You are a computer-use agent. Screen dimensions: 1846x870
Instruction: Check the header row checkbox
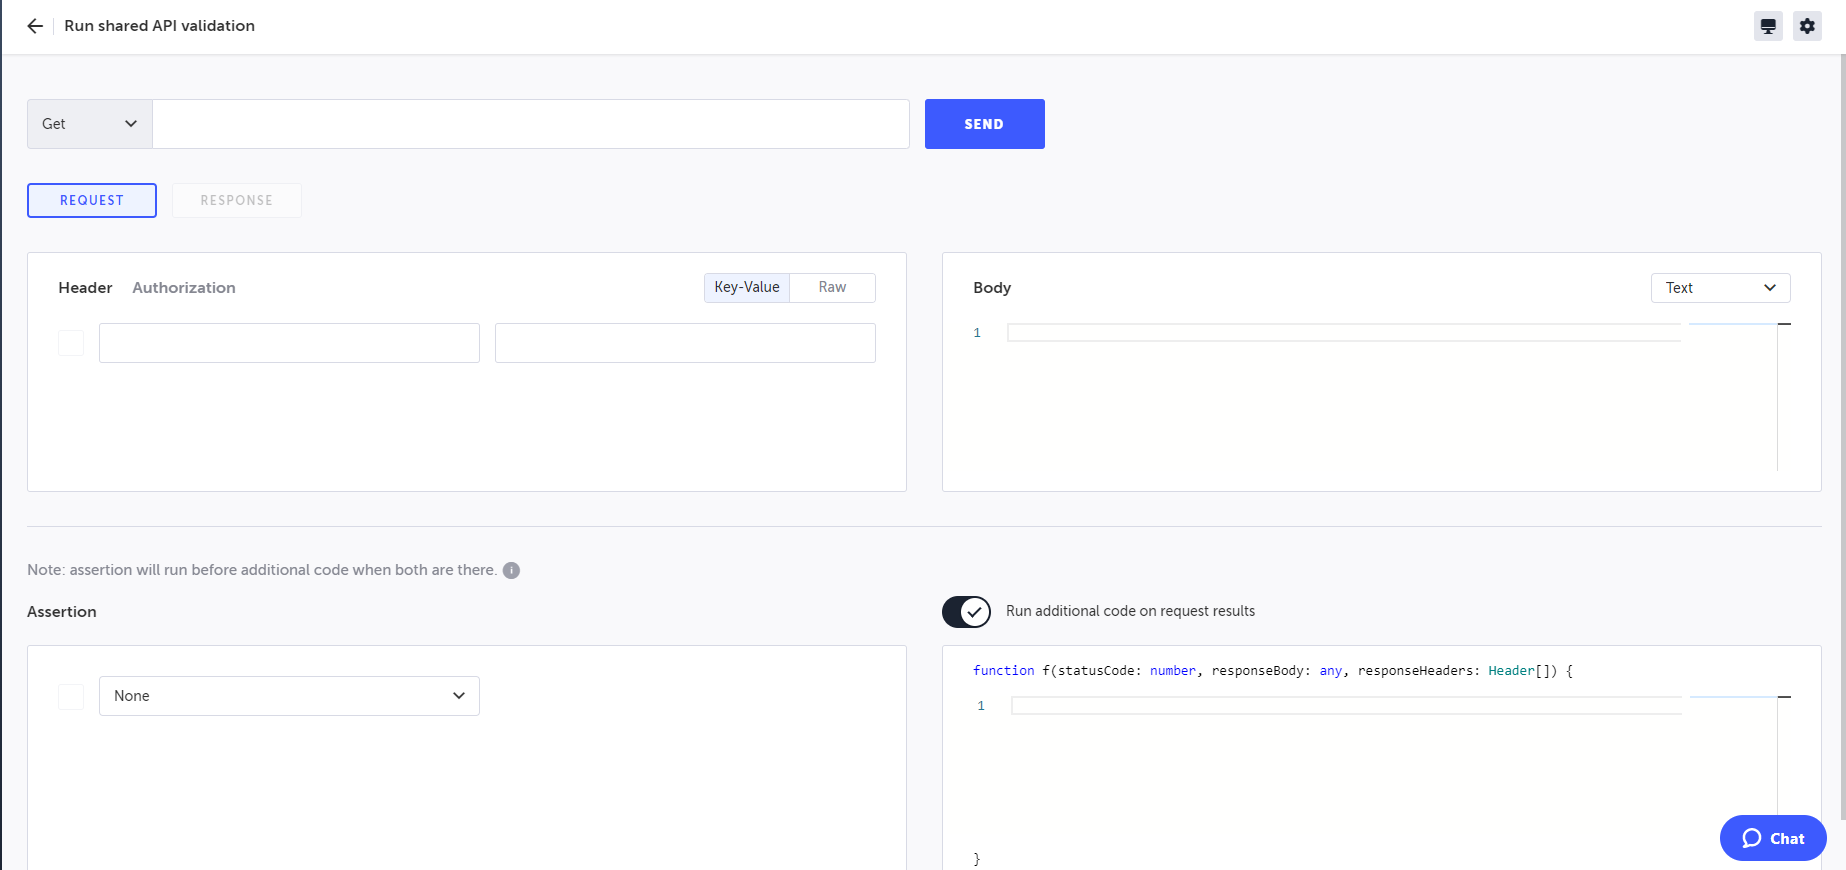point(71,343)
